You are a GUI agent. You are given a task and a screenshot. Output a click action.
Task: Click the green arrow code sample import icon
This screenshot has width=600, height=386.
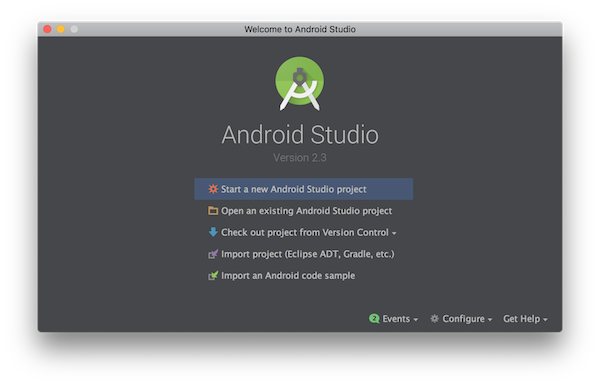[x=213, y=275]
